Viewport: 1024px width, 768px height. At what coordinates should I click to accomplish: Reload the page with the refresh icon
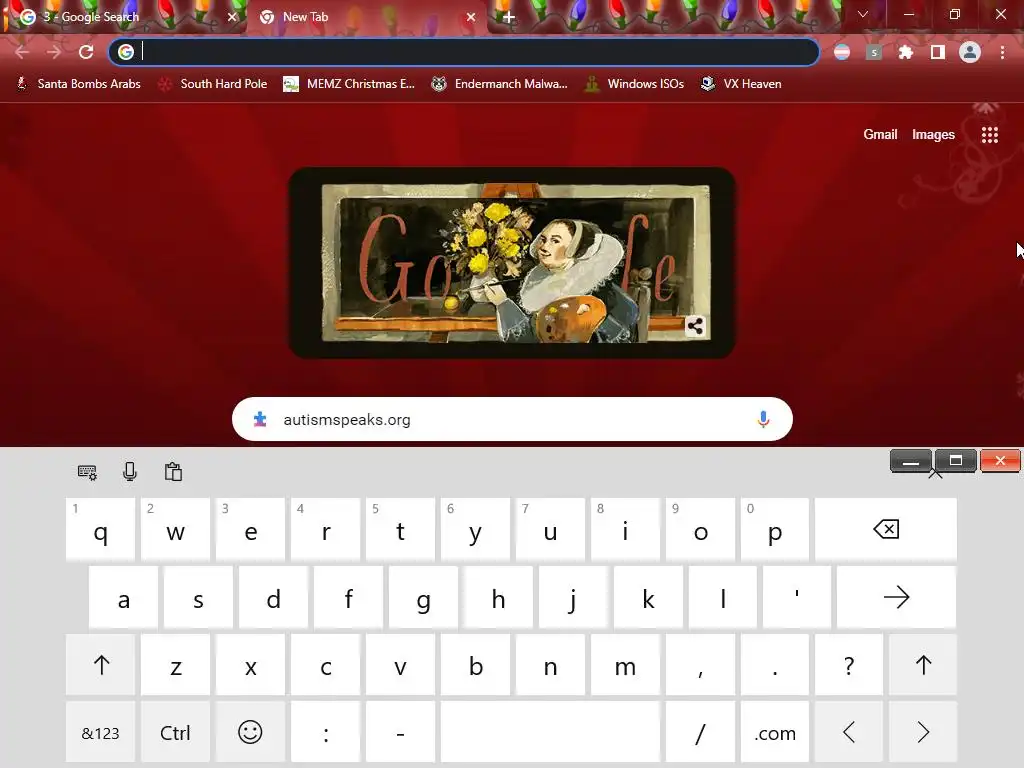pos(86,52)
